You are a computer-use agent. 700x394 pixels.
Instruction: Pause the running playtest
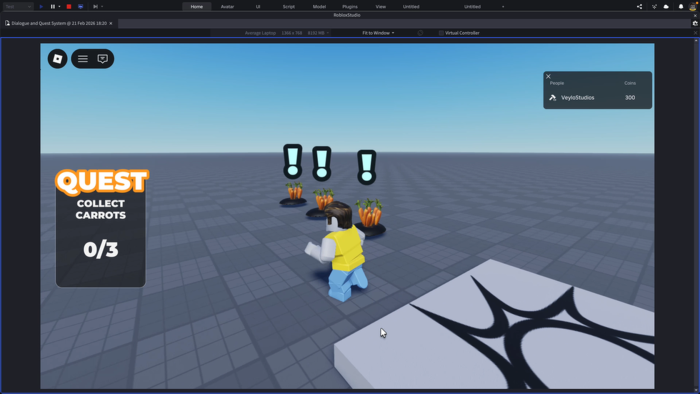[53, 7]
